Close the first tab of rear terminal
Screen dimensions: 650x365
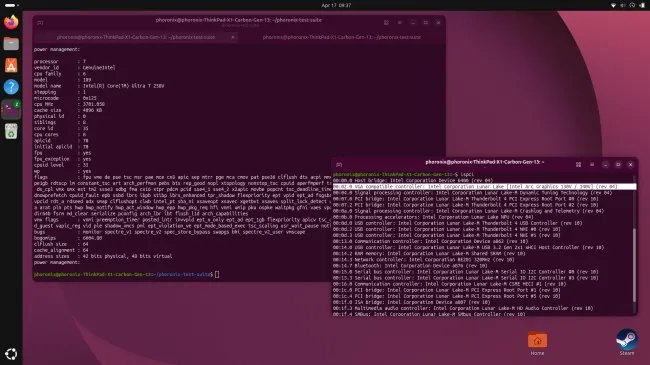pyautogui.click(x=233, y=37)
